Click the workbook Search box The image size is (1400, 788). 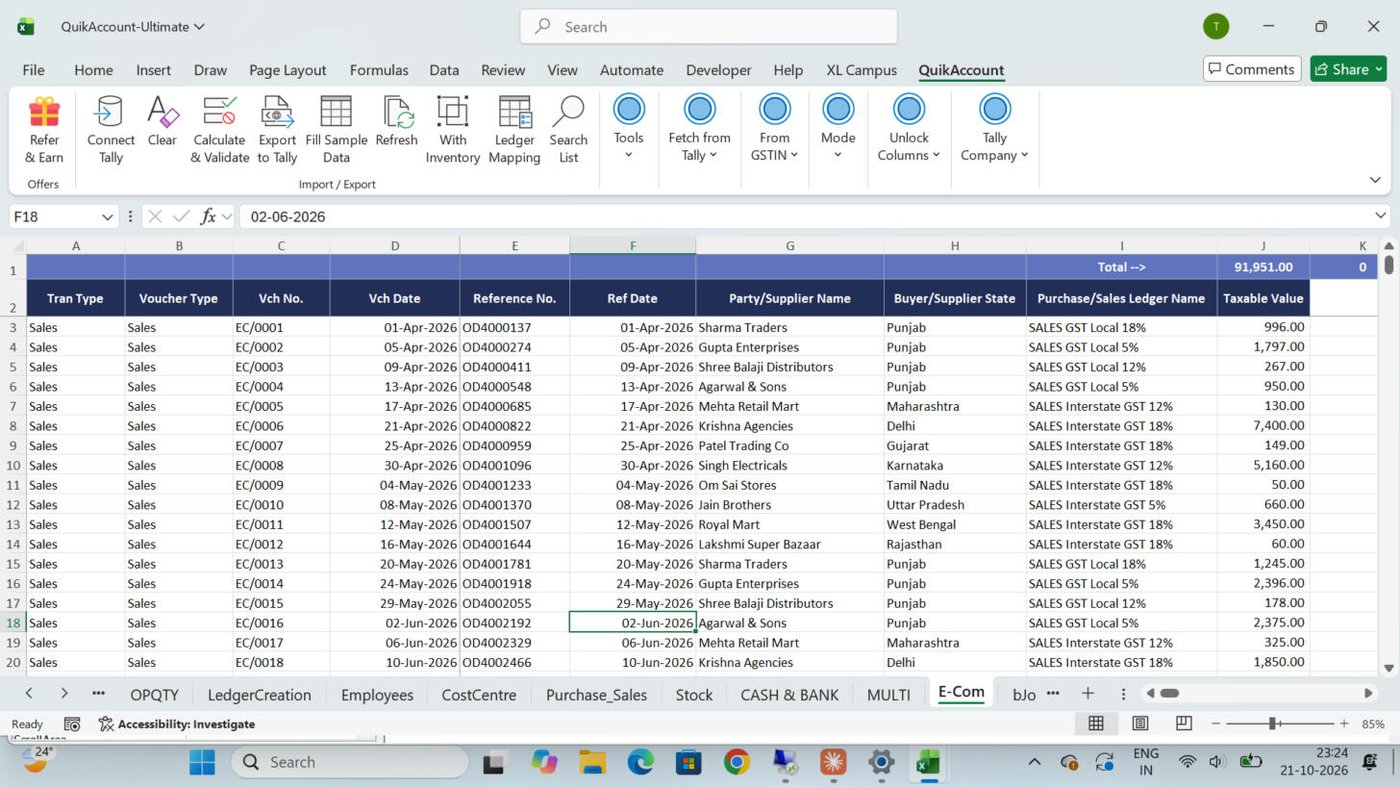click(x=708, y=27)
